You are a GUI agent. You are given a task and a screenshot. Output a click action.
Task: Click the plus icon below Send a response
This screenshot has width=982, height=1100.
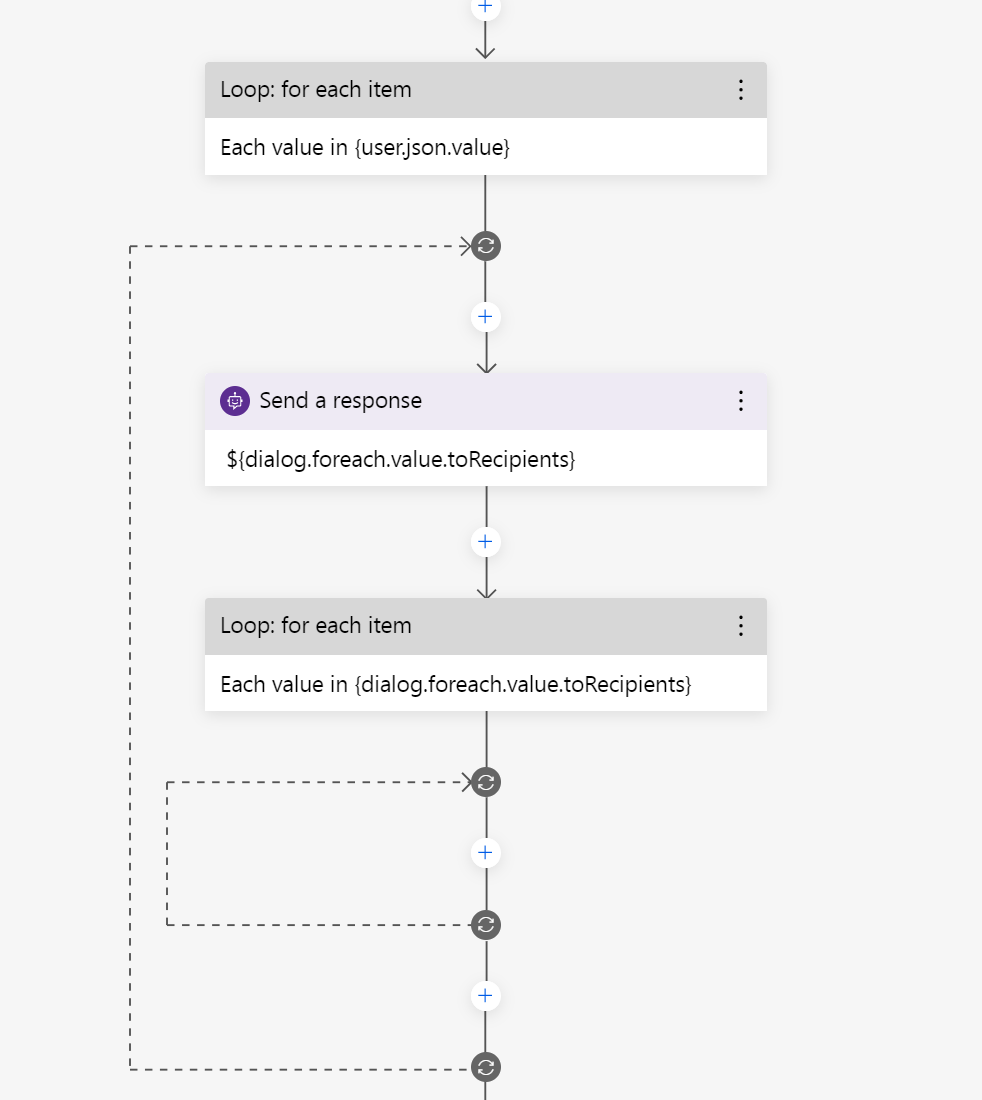click(x=485, y=541)
